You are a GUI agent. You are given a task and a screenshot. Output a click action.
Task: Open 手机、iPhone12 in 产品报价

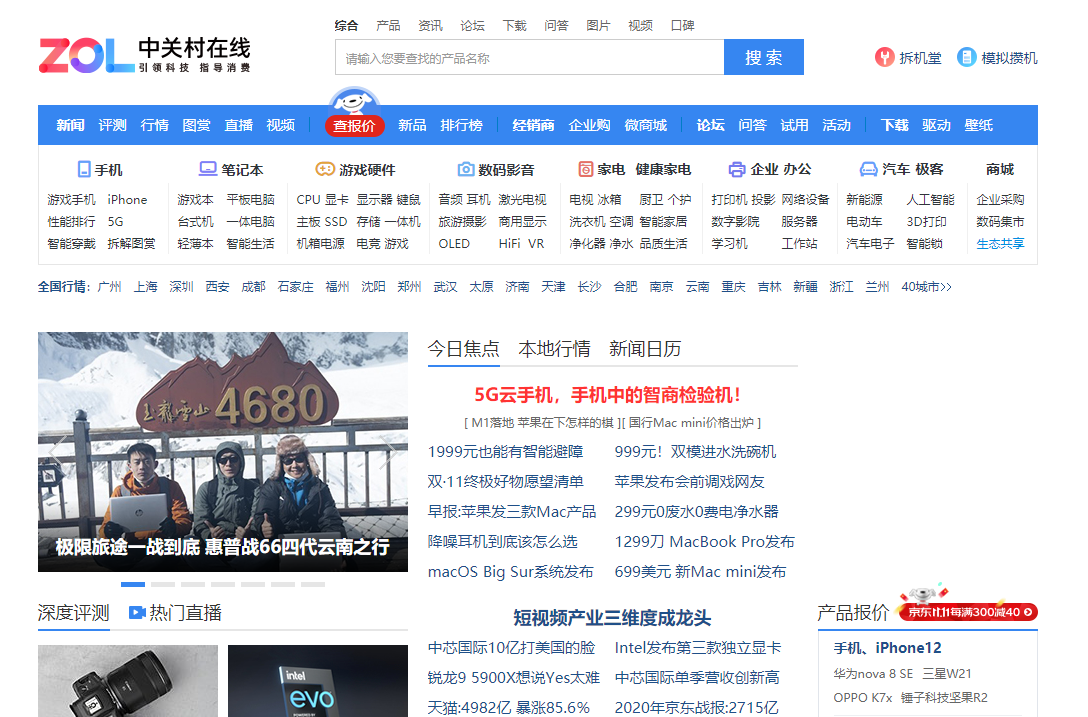tap(887, 648)
